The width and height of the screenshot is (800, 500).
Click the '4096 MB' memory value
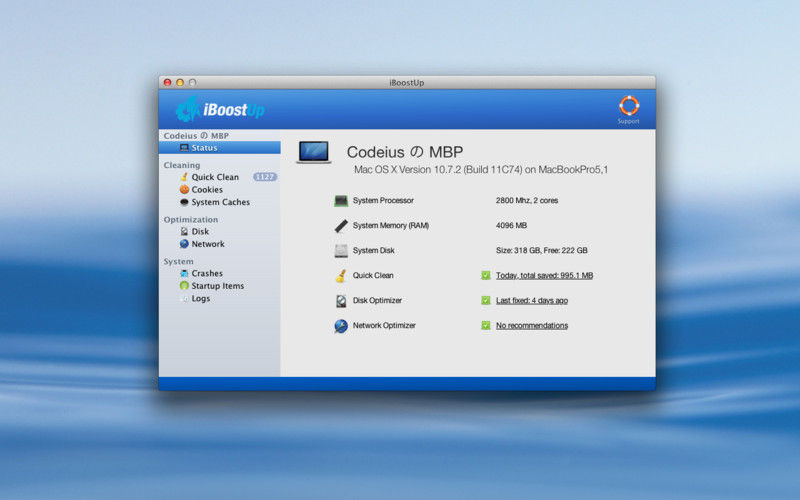coord(511,226)
